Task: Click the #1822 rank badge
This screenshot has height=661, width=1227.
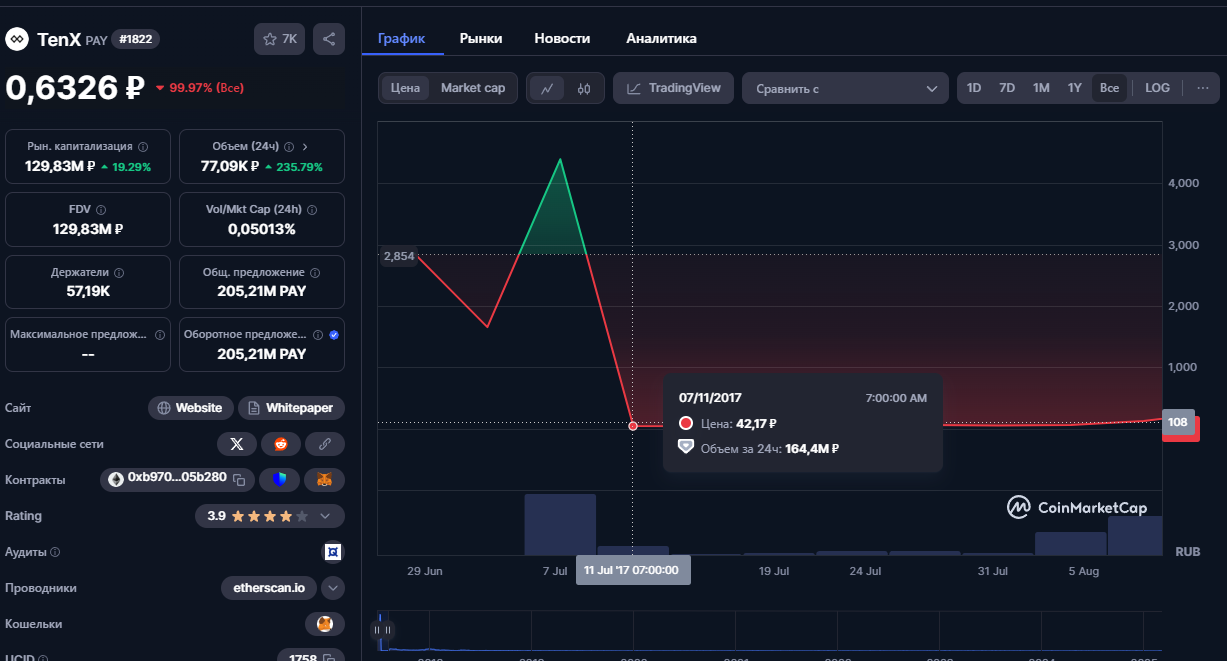Action: click(137, 40)
